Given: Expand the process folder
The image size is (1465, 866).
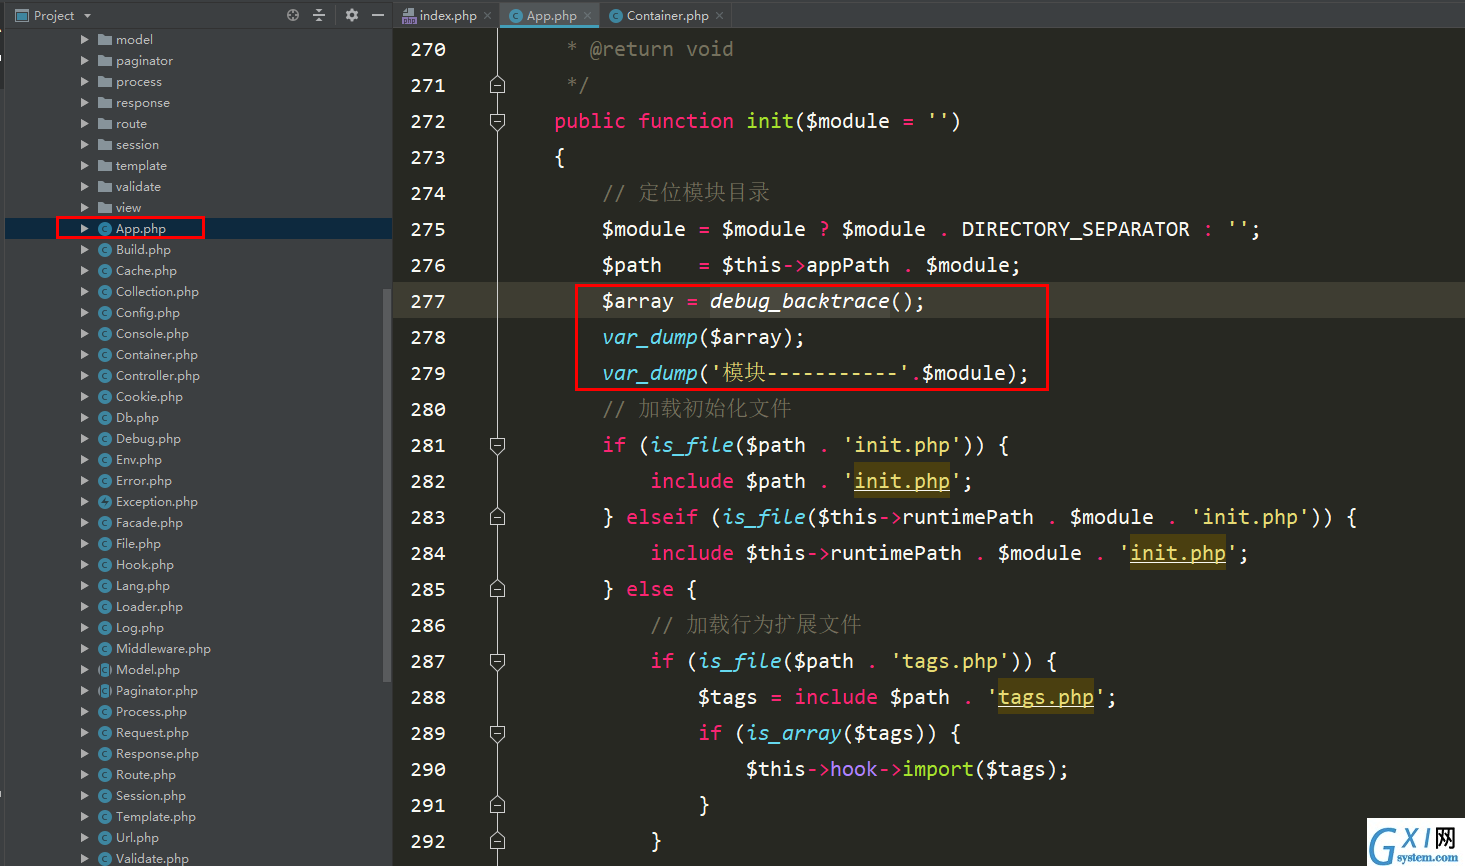Looking at the screenshot, I should pos(85,82).
